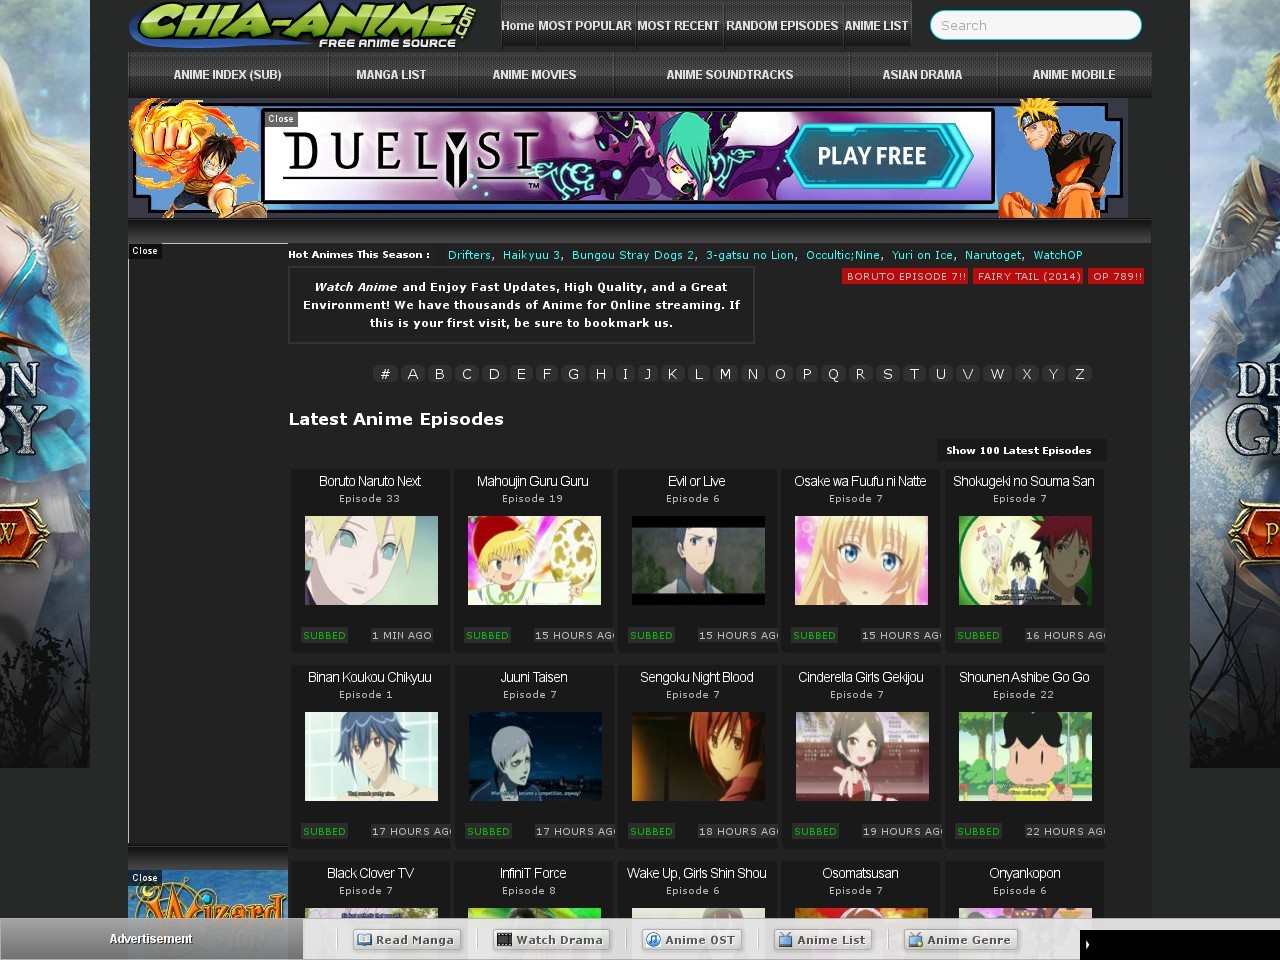
Task: Open the MOST RECENT menu
Action: point(678,26)
